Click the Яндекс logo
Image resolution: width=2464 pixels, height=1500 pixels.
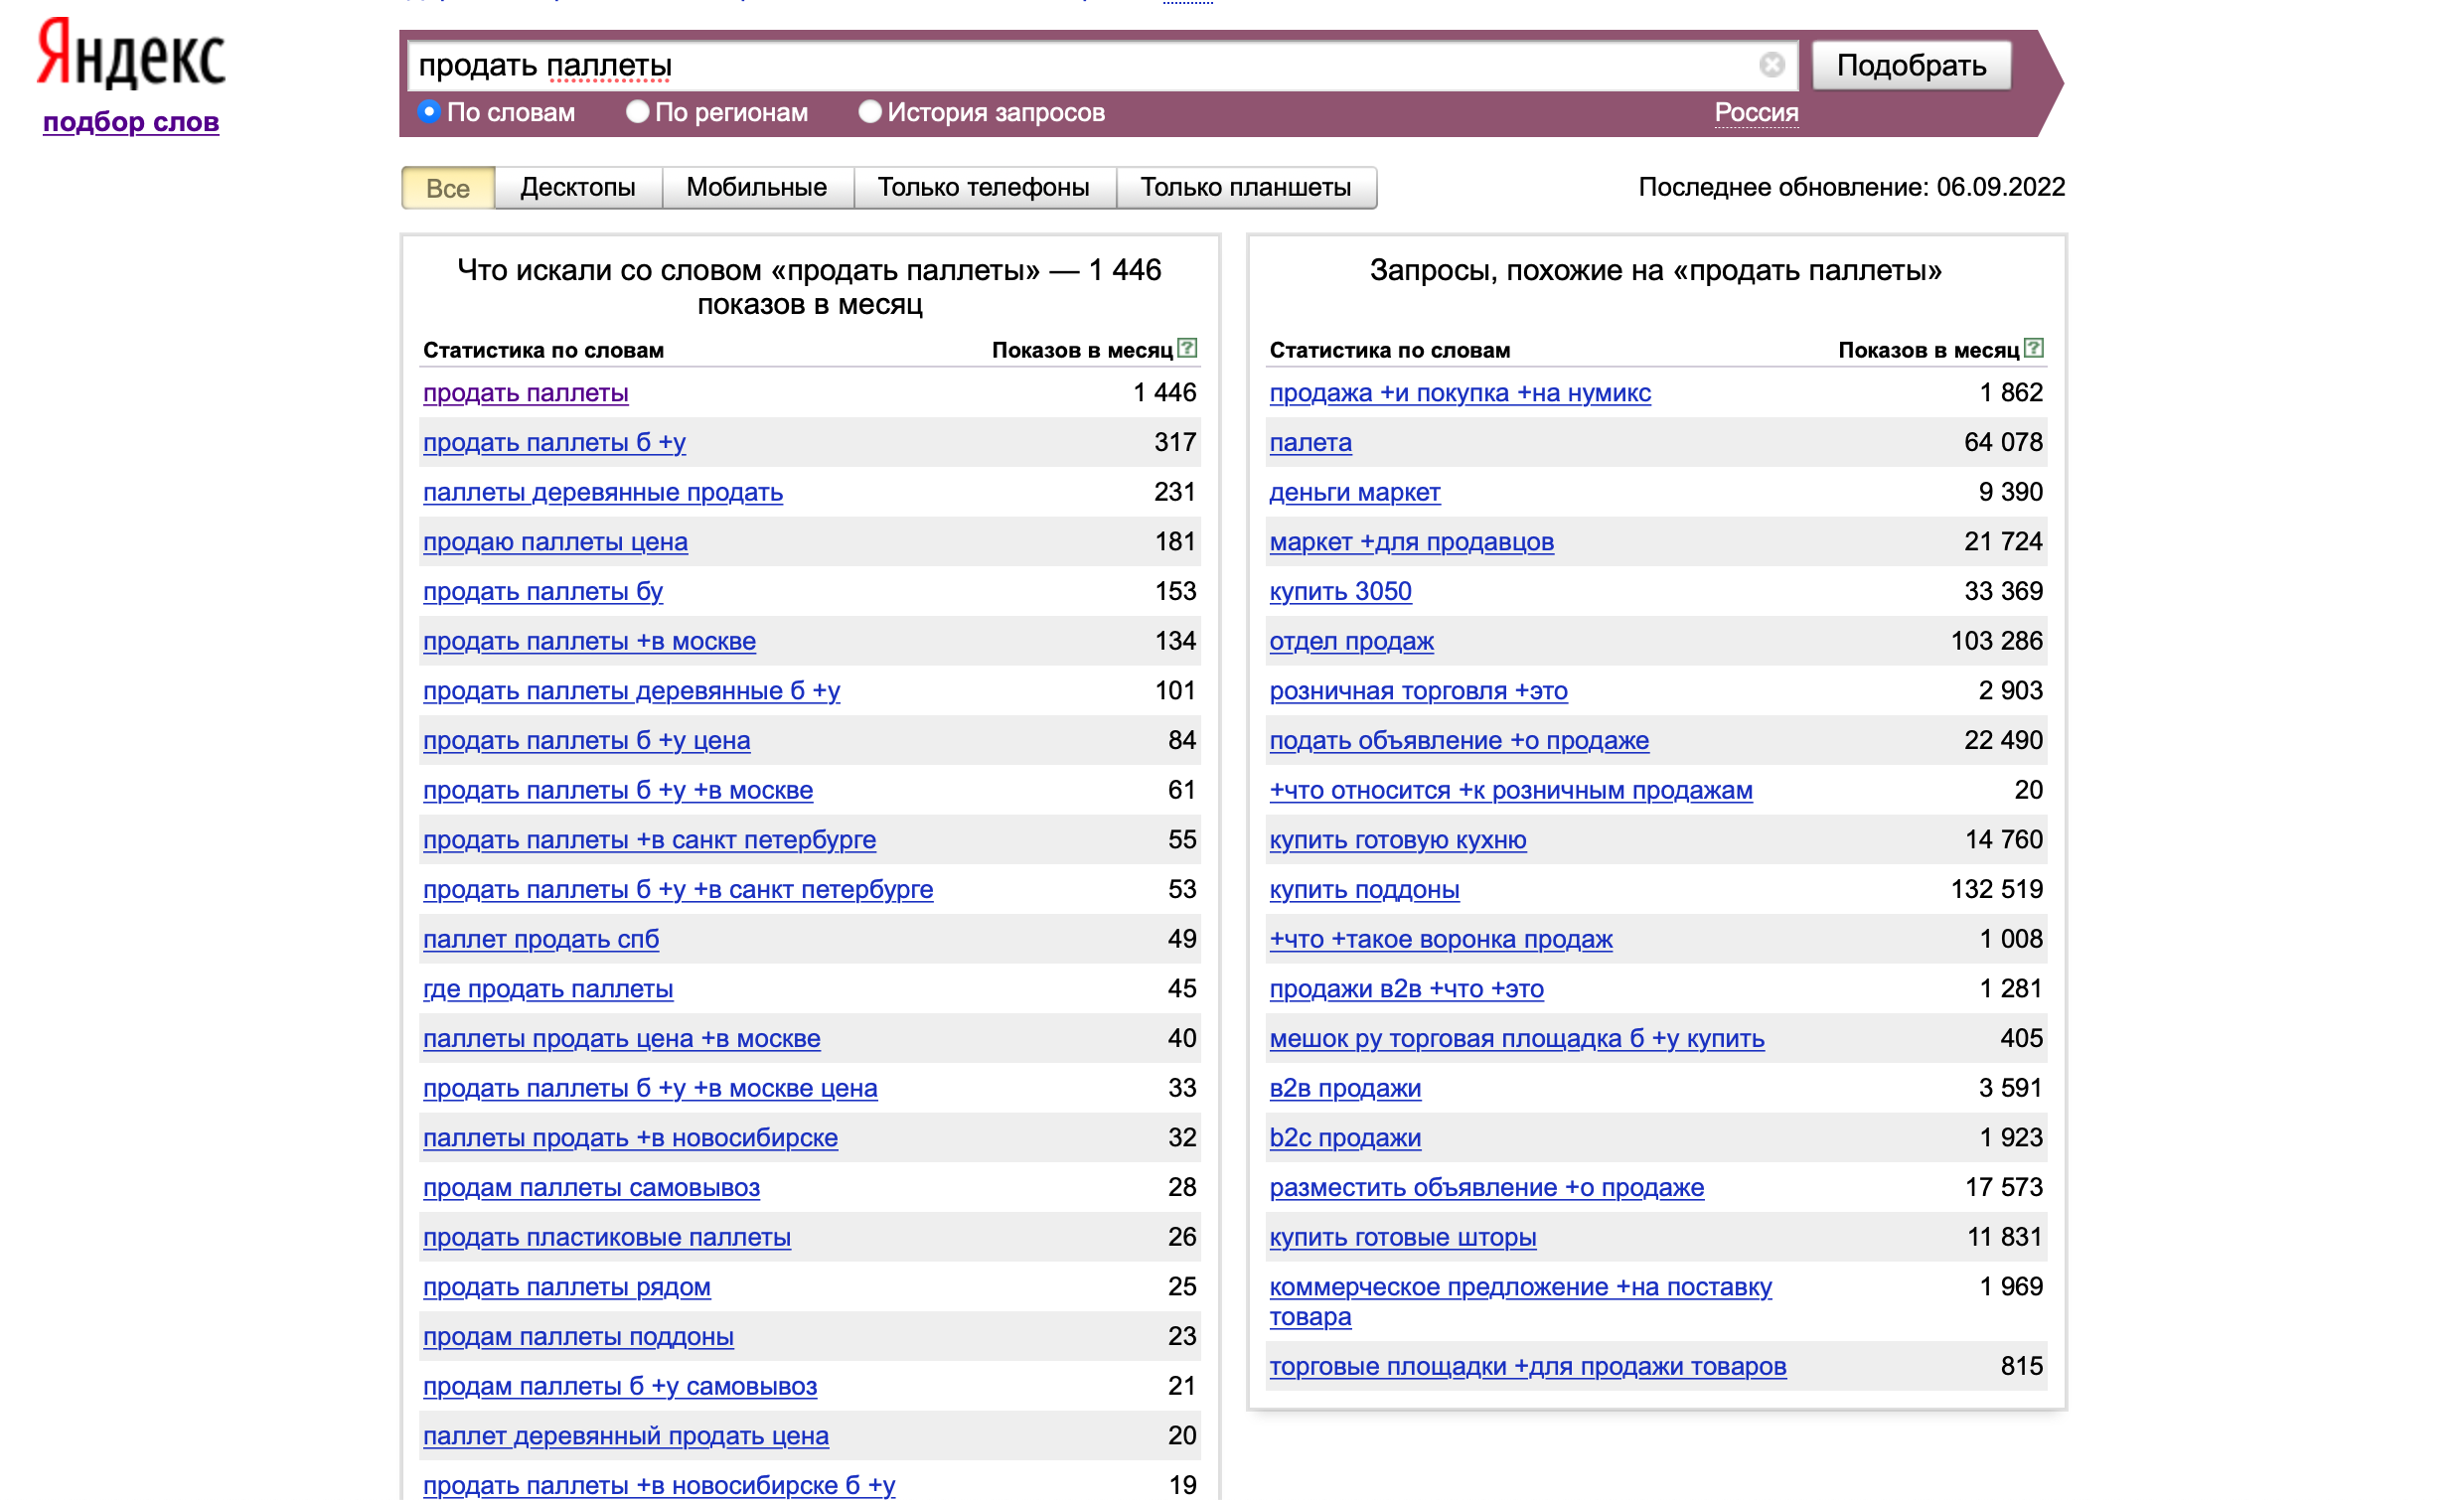point(131,53)
